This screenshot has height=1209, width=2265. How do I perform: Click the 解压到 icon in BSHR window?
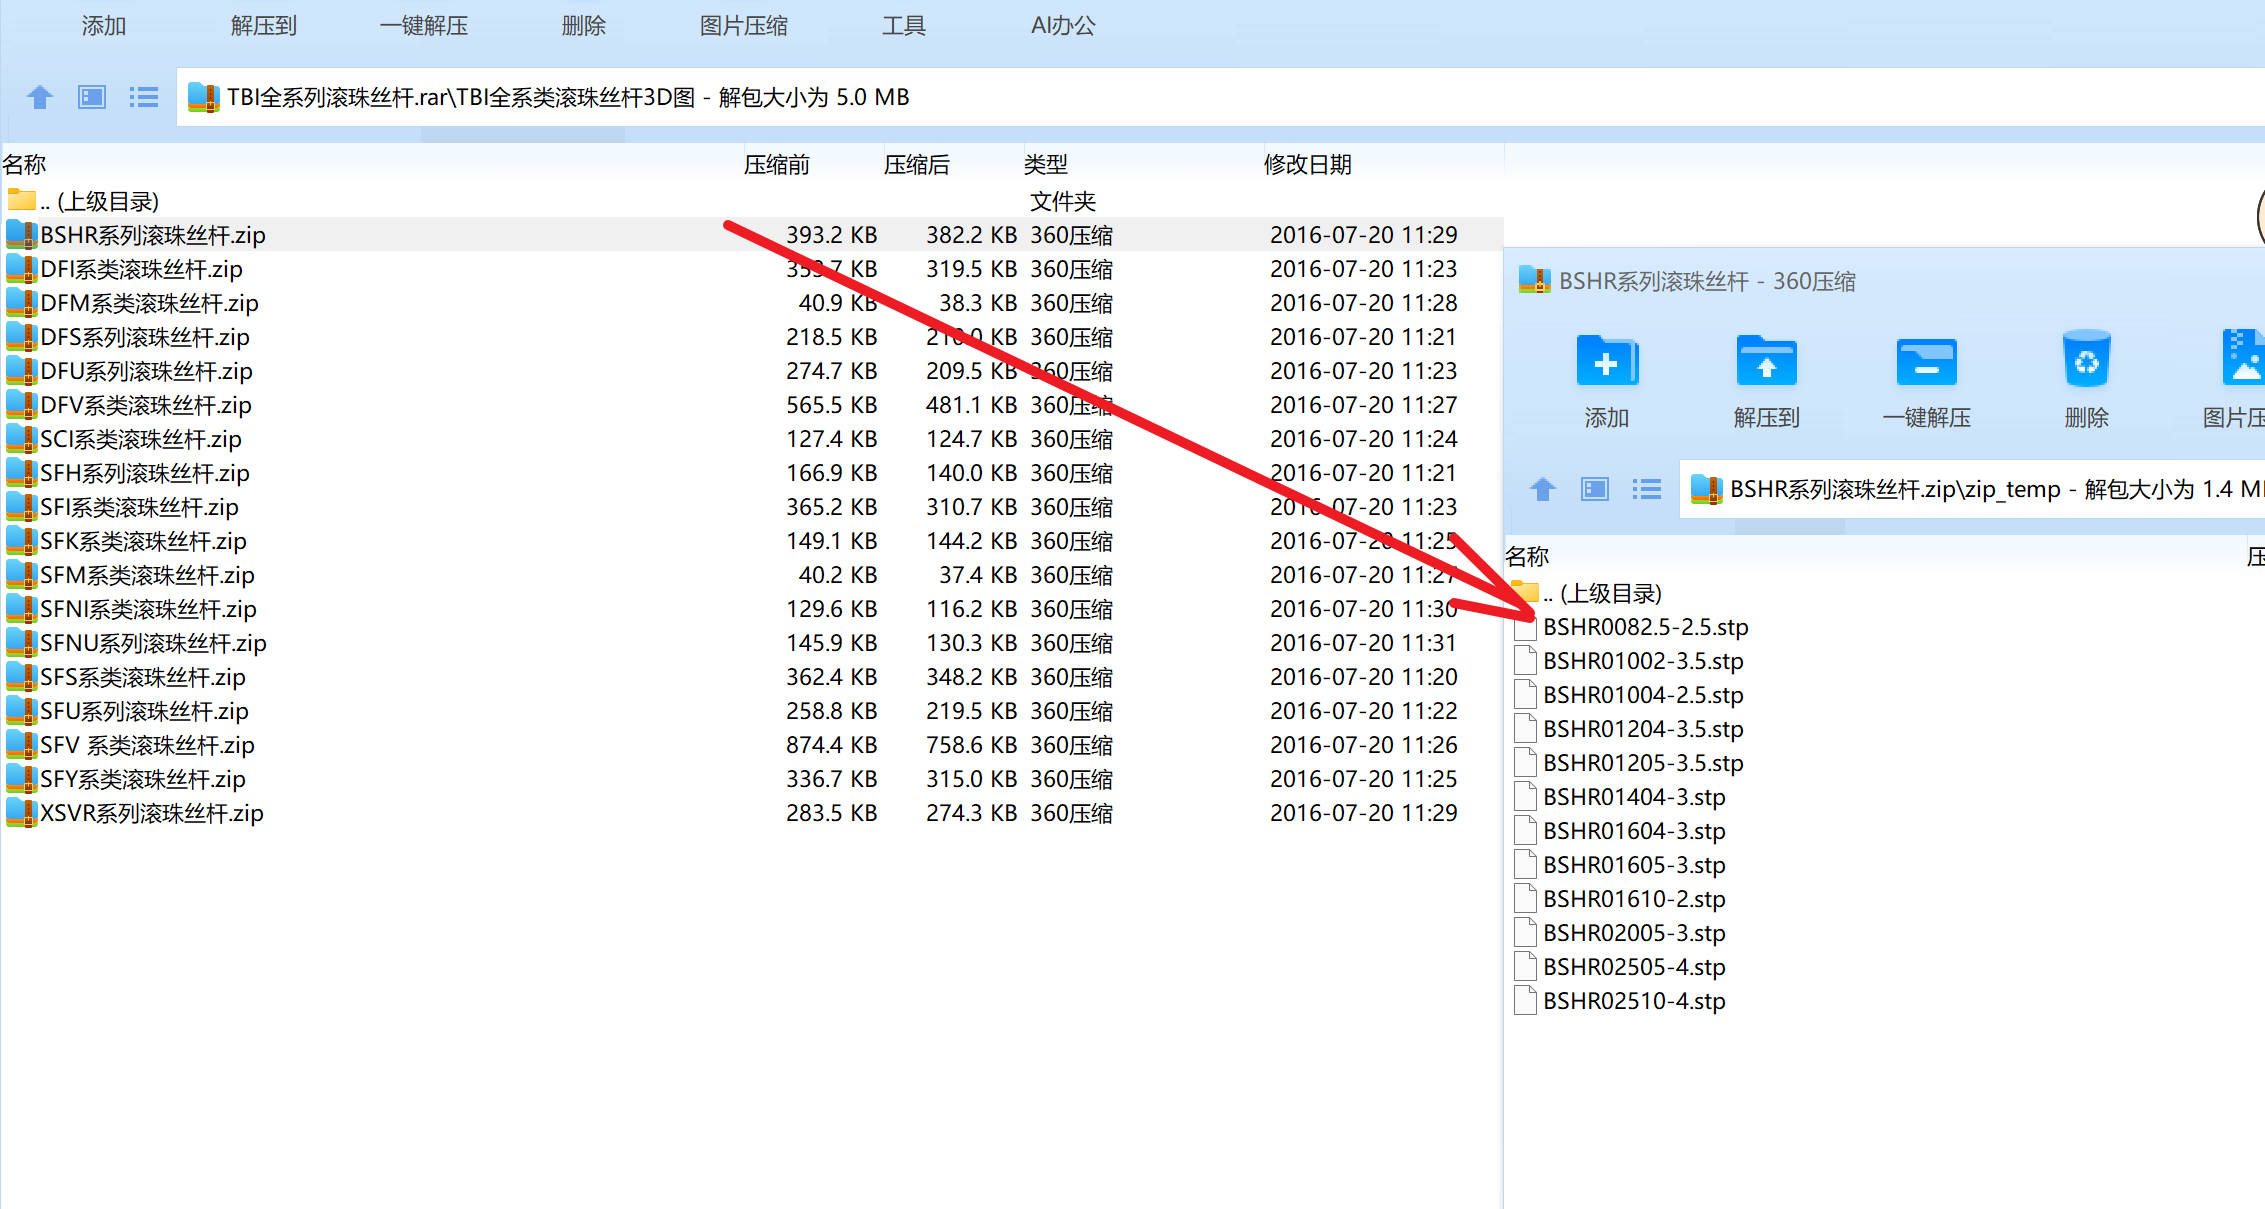tap(1766, 361)
